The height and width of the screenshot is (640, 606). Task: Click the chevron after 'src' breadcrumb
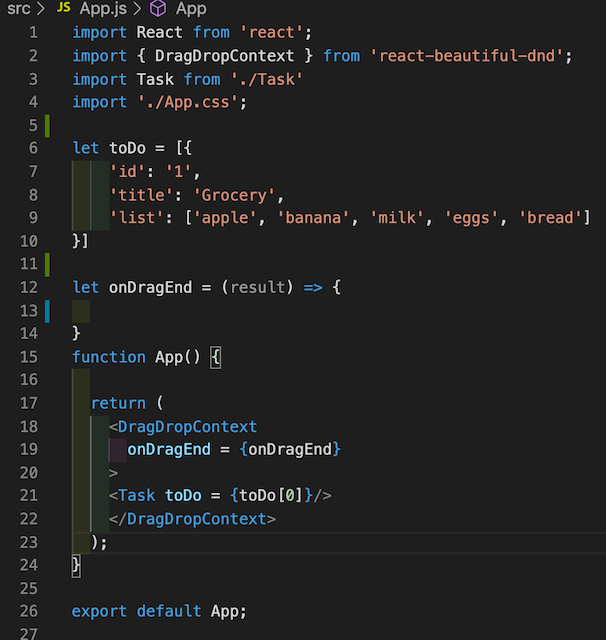click(x=41, y=9)
